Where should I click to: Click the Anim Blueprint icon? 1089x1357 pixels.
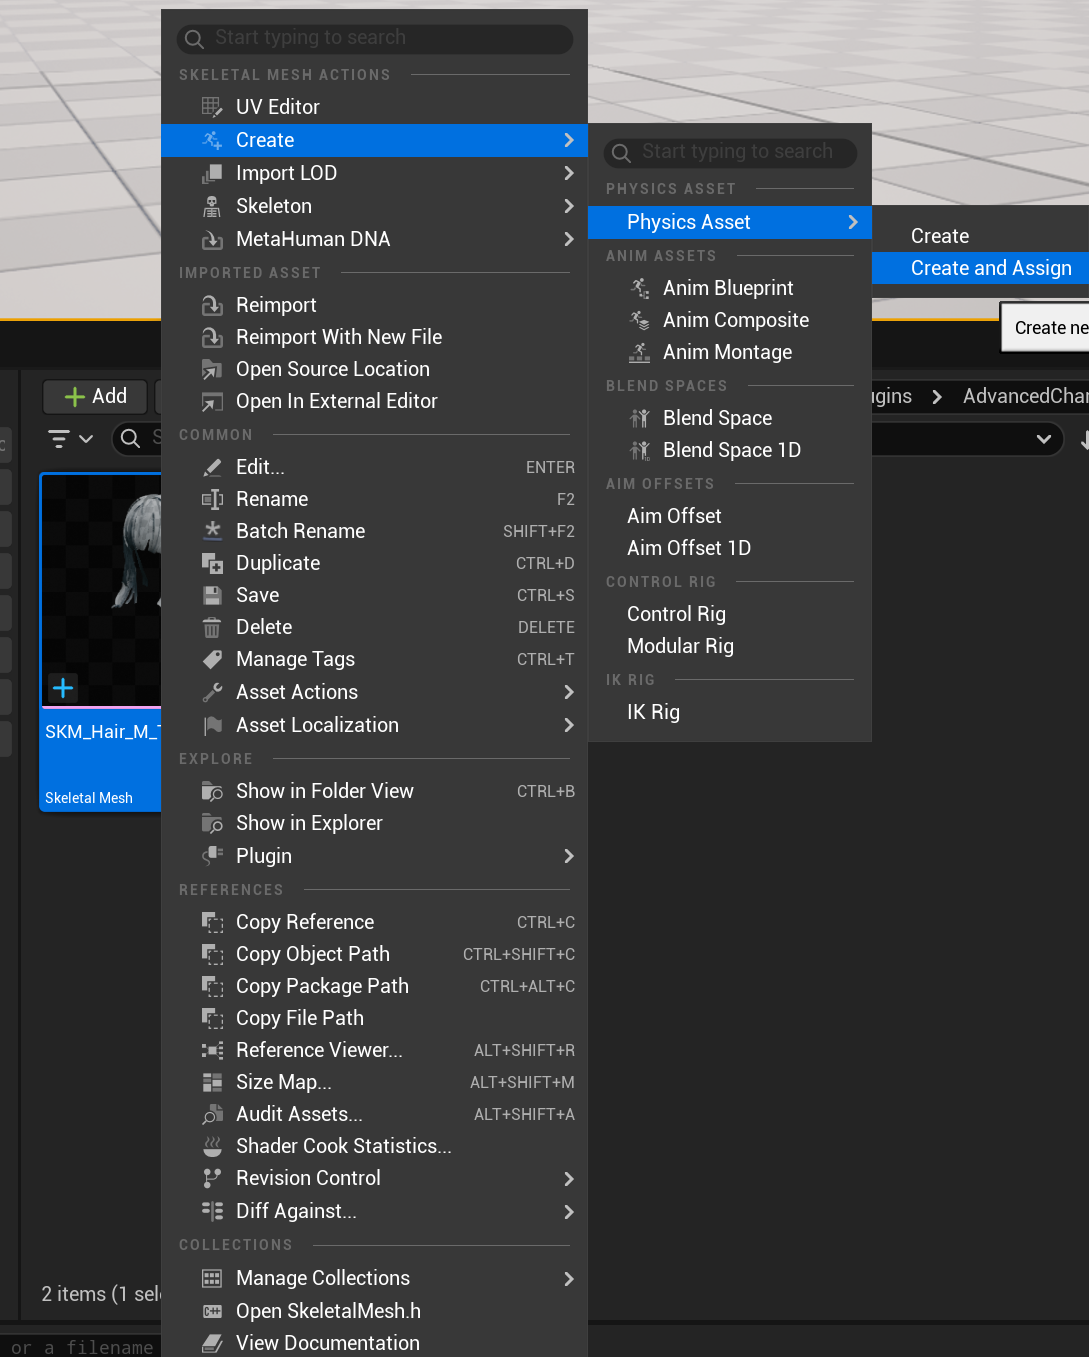pyautogui.click(x=640, y=288)
